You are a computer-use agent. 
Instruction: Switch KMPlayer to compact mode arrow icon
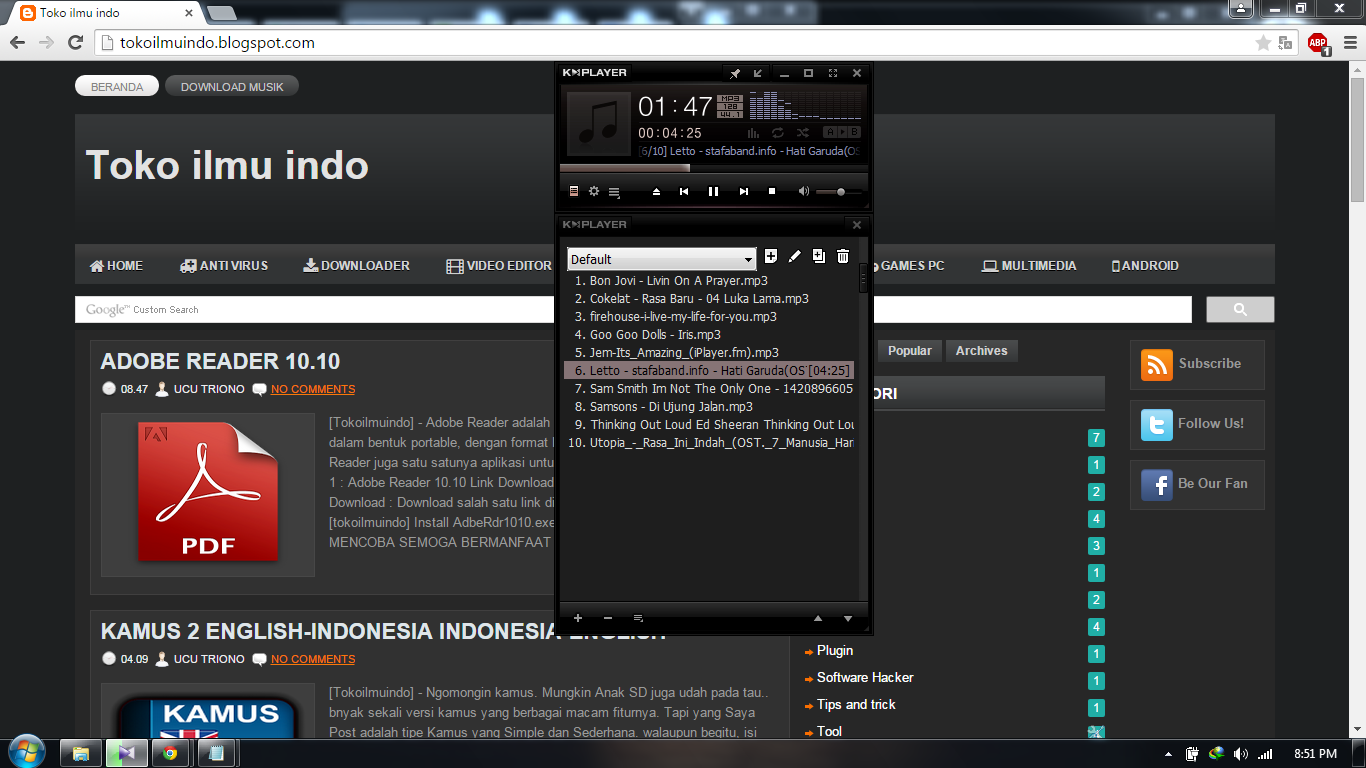pyautogui.click(x=758, y=73)
